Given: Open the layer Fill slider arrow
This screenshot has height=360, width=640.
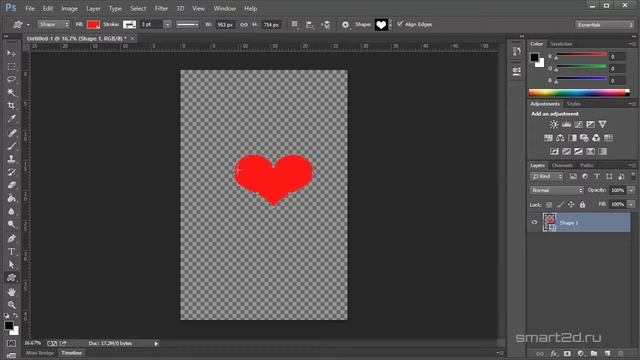Looking at the screenshot, I should point(631,204).
